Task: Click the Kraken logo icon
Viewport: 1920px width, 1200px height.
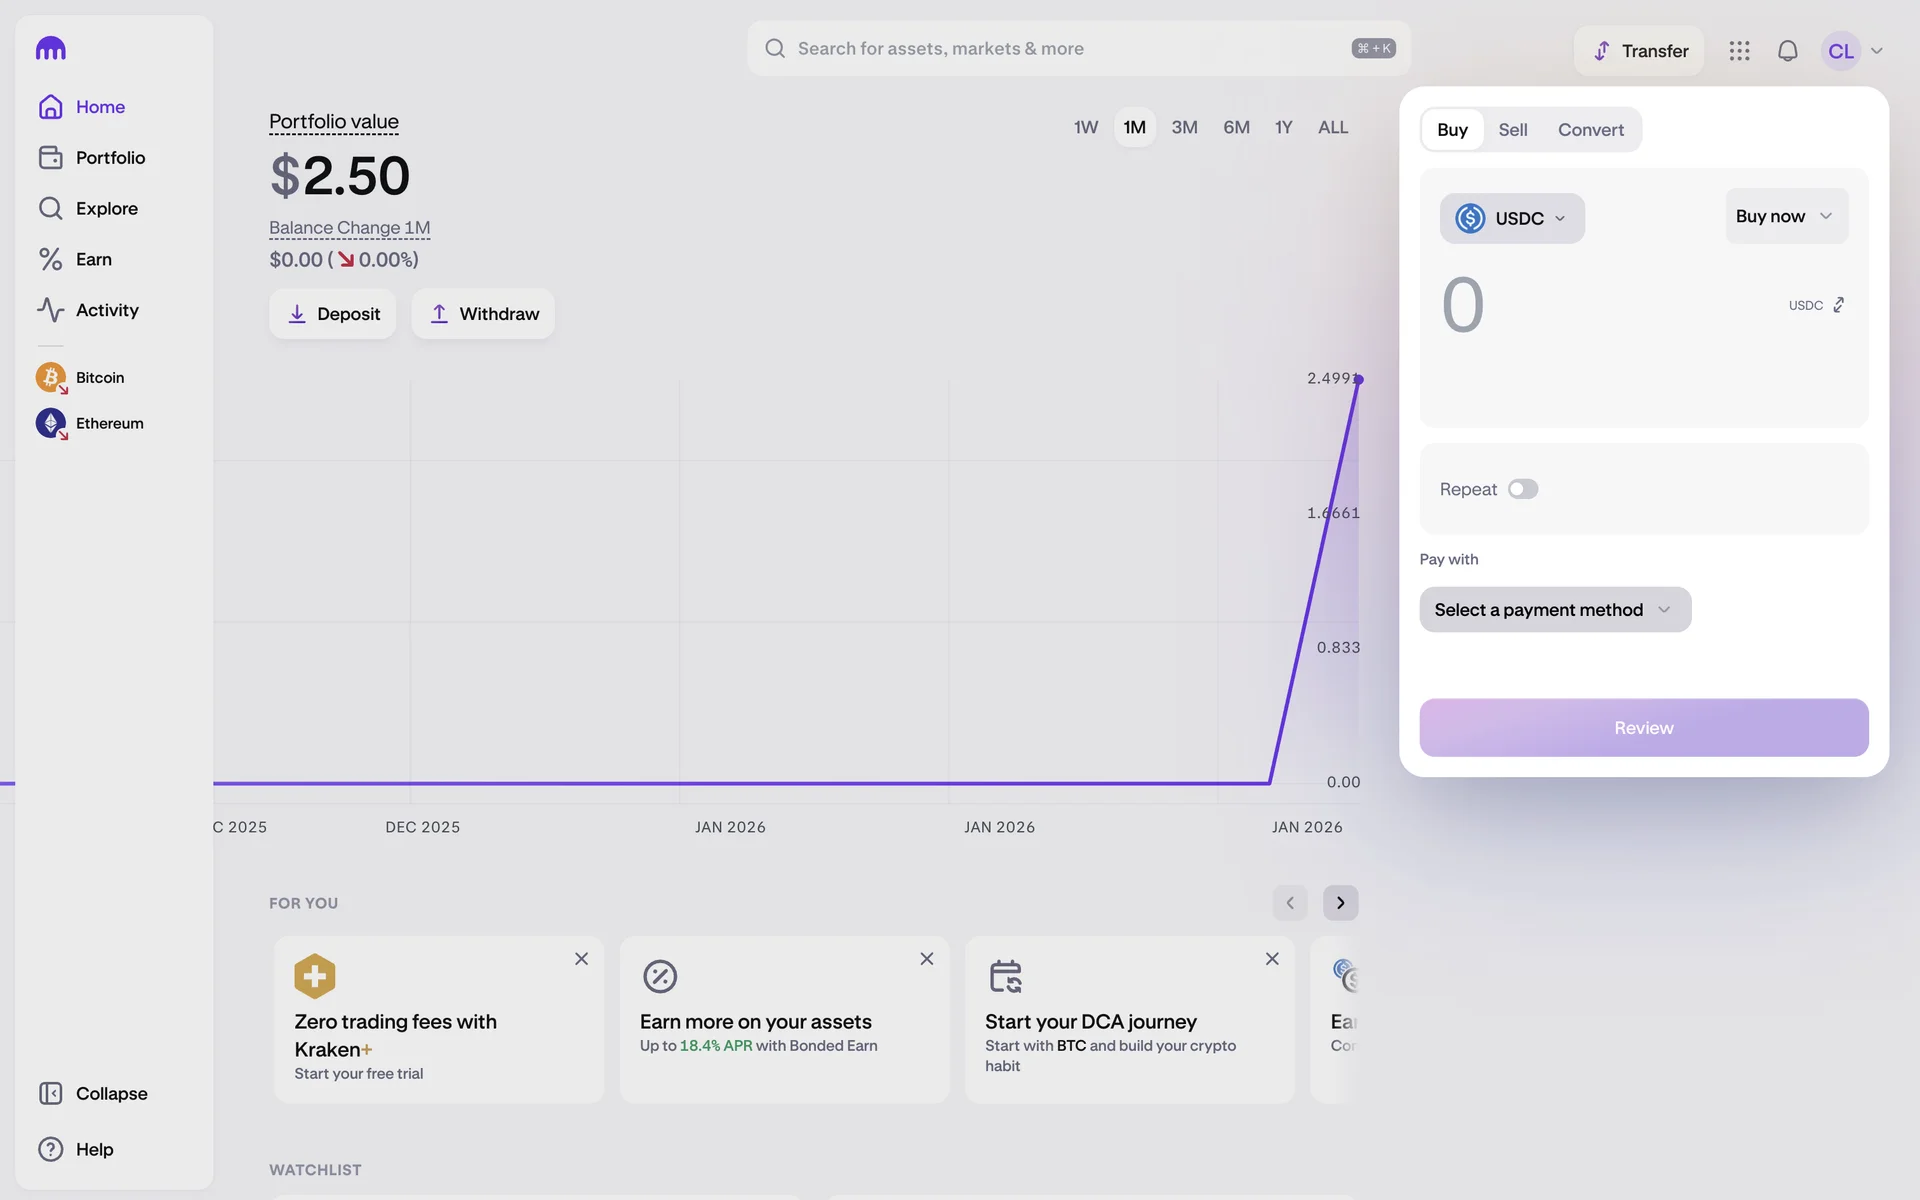Action: click(x=50, y=48)
